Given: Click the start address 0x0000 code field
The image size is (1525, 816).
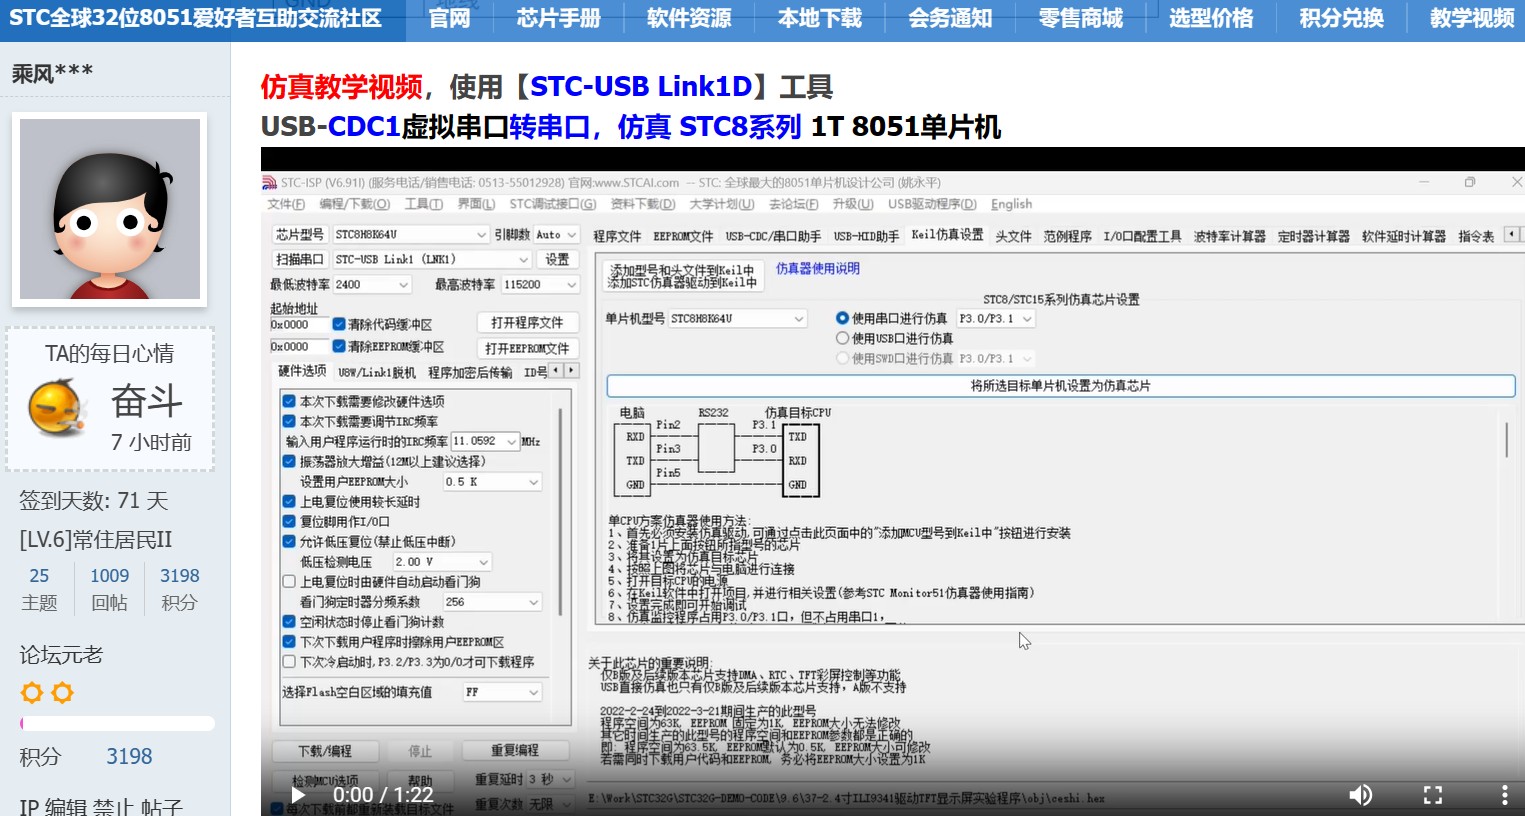Looking at the screenshot, I should pos(298,324).
